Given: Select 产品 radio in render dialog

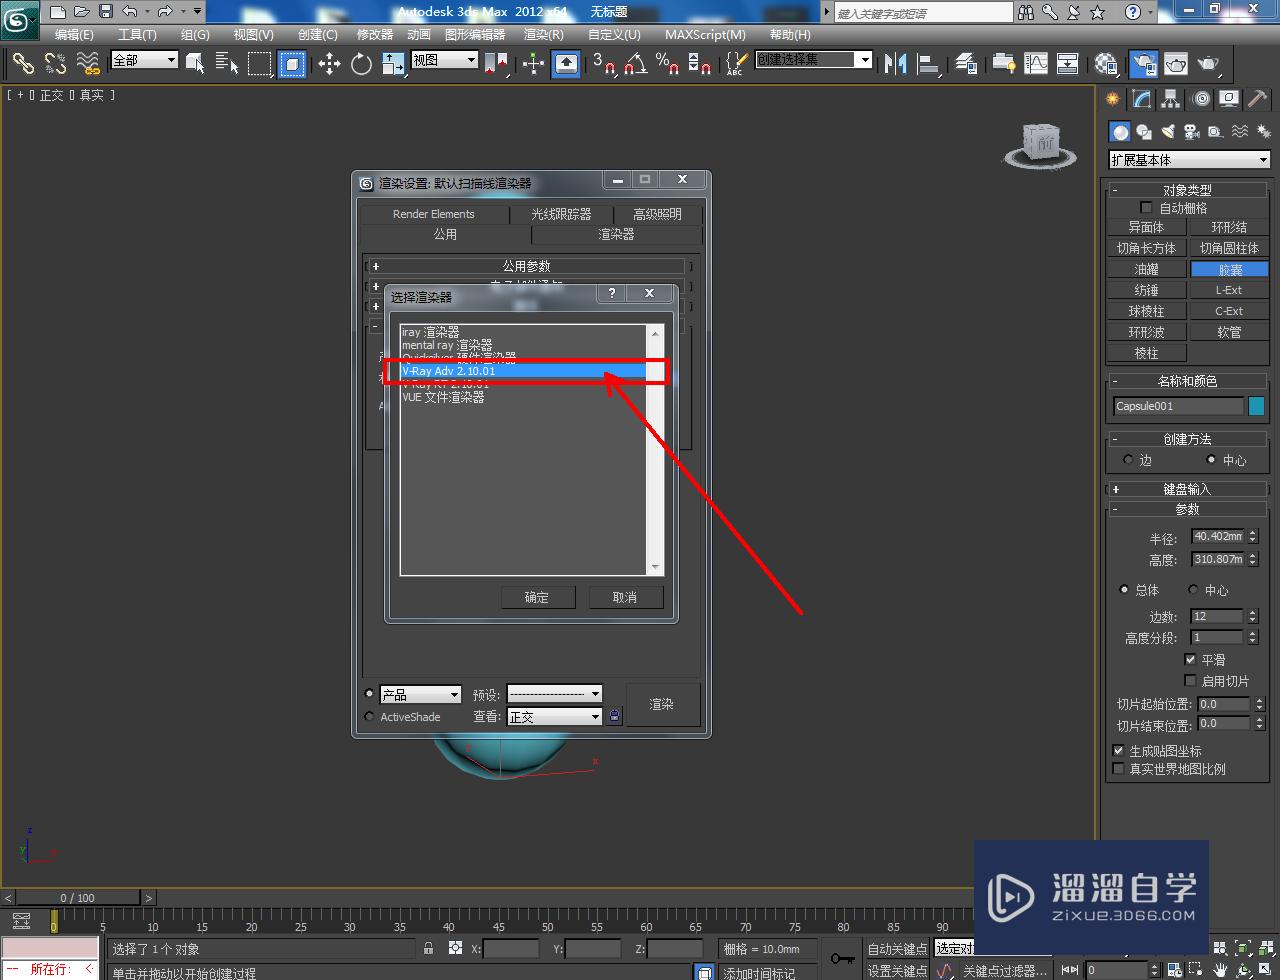Looking at the screenshot, I should click(370, 694).
